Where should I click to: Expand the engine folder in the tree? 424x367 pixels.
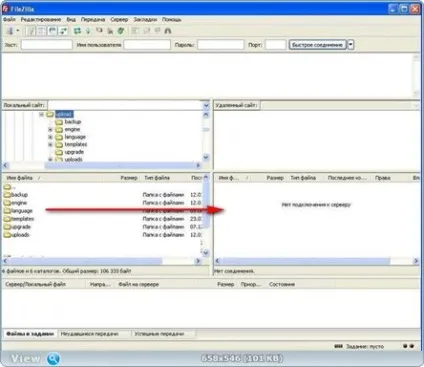[x=50, y=129]
